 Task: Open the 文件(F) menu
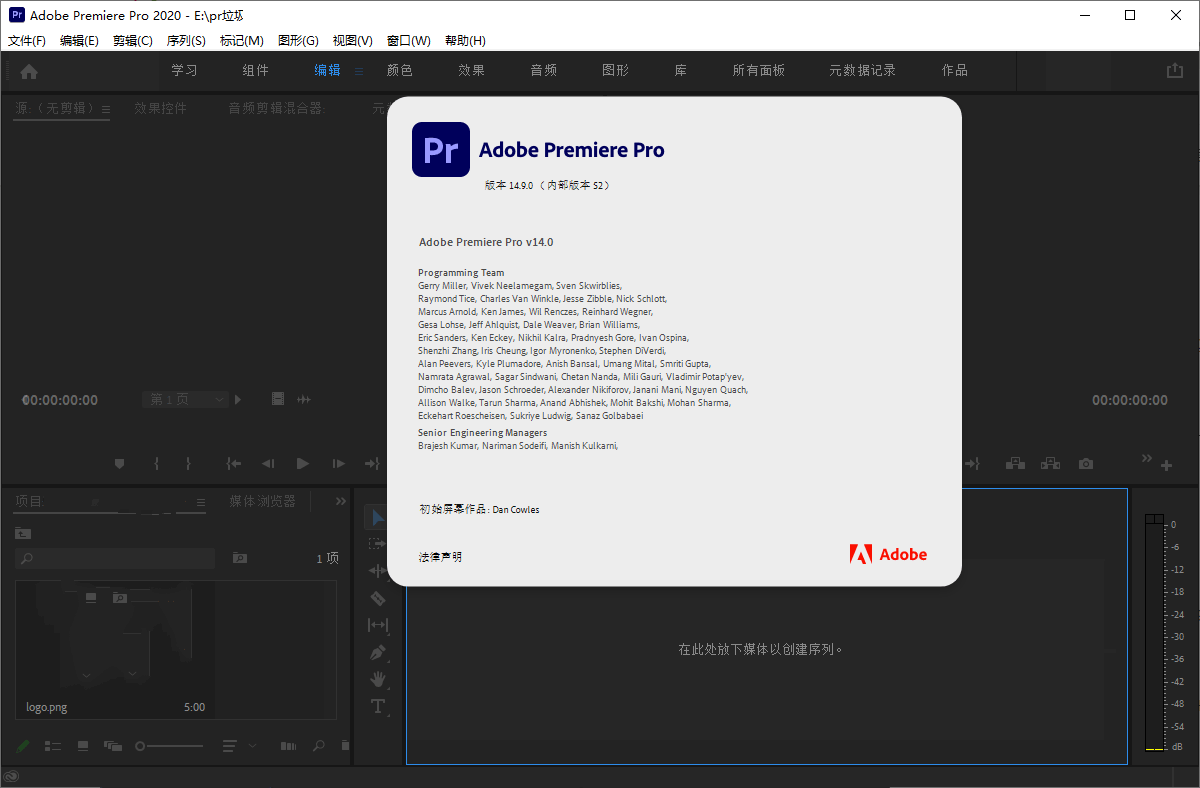tap(27, 41)
